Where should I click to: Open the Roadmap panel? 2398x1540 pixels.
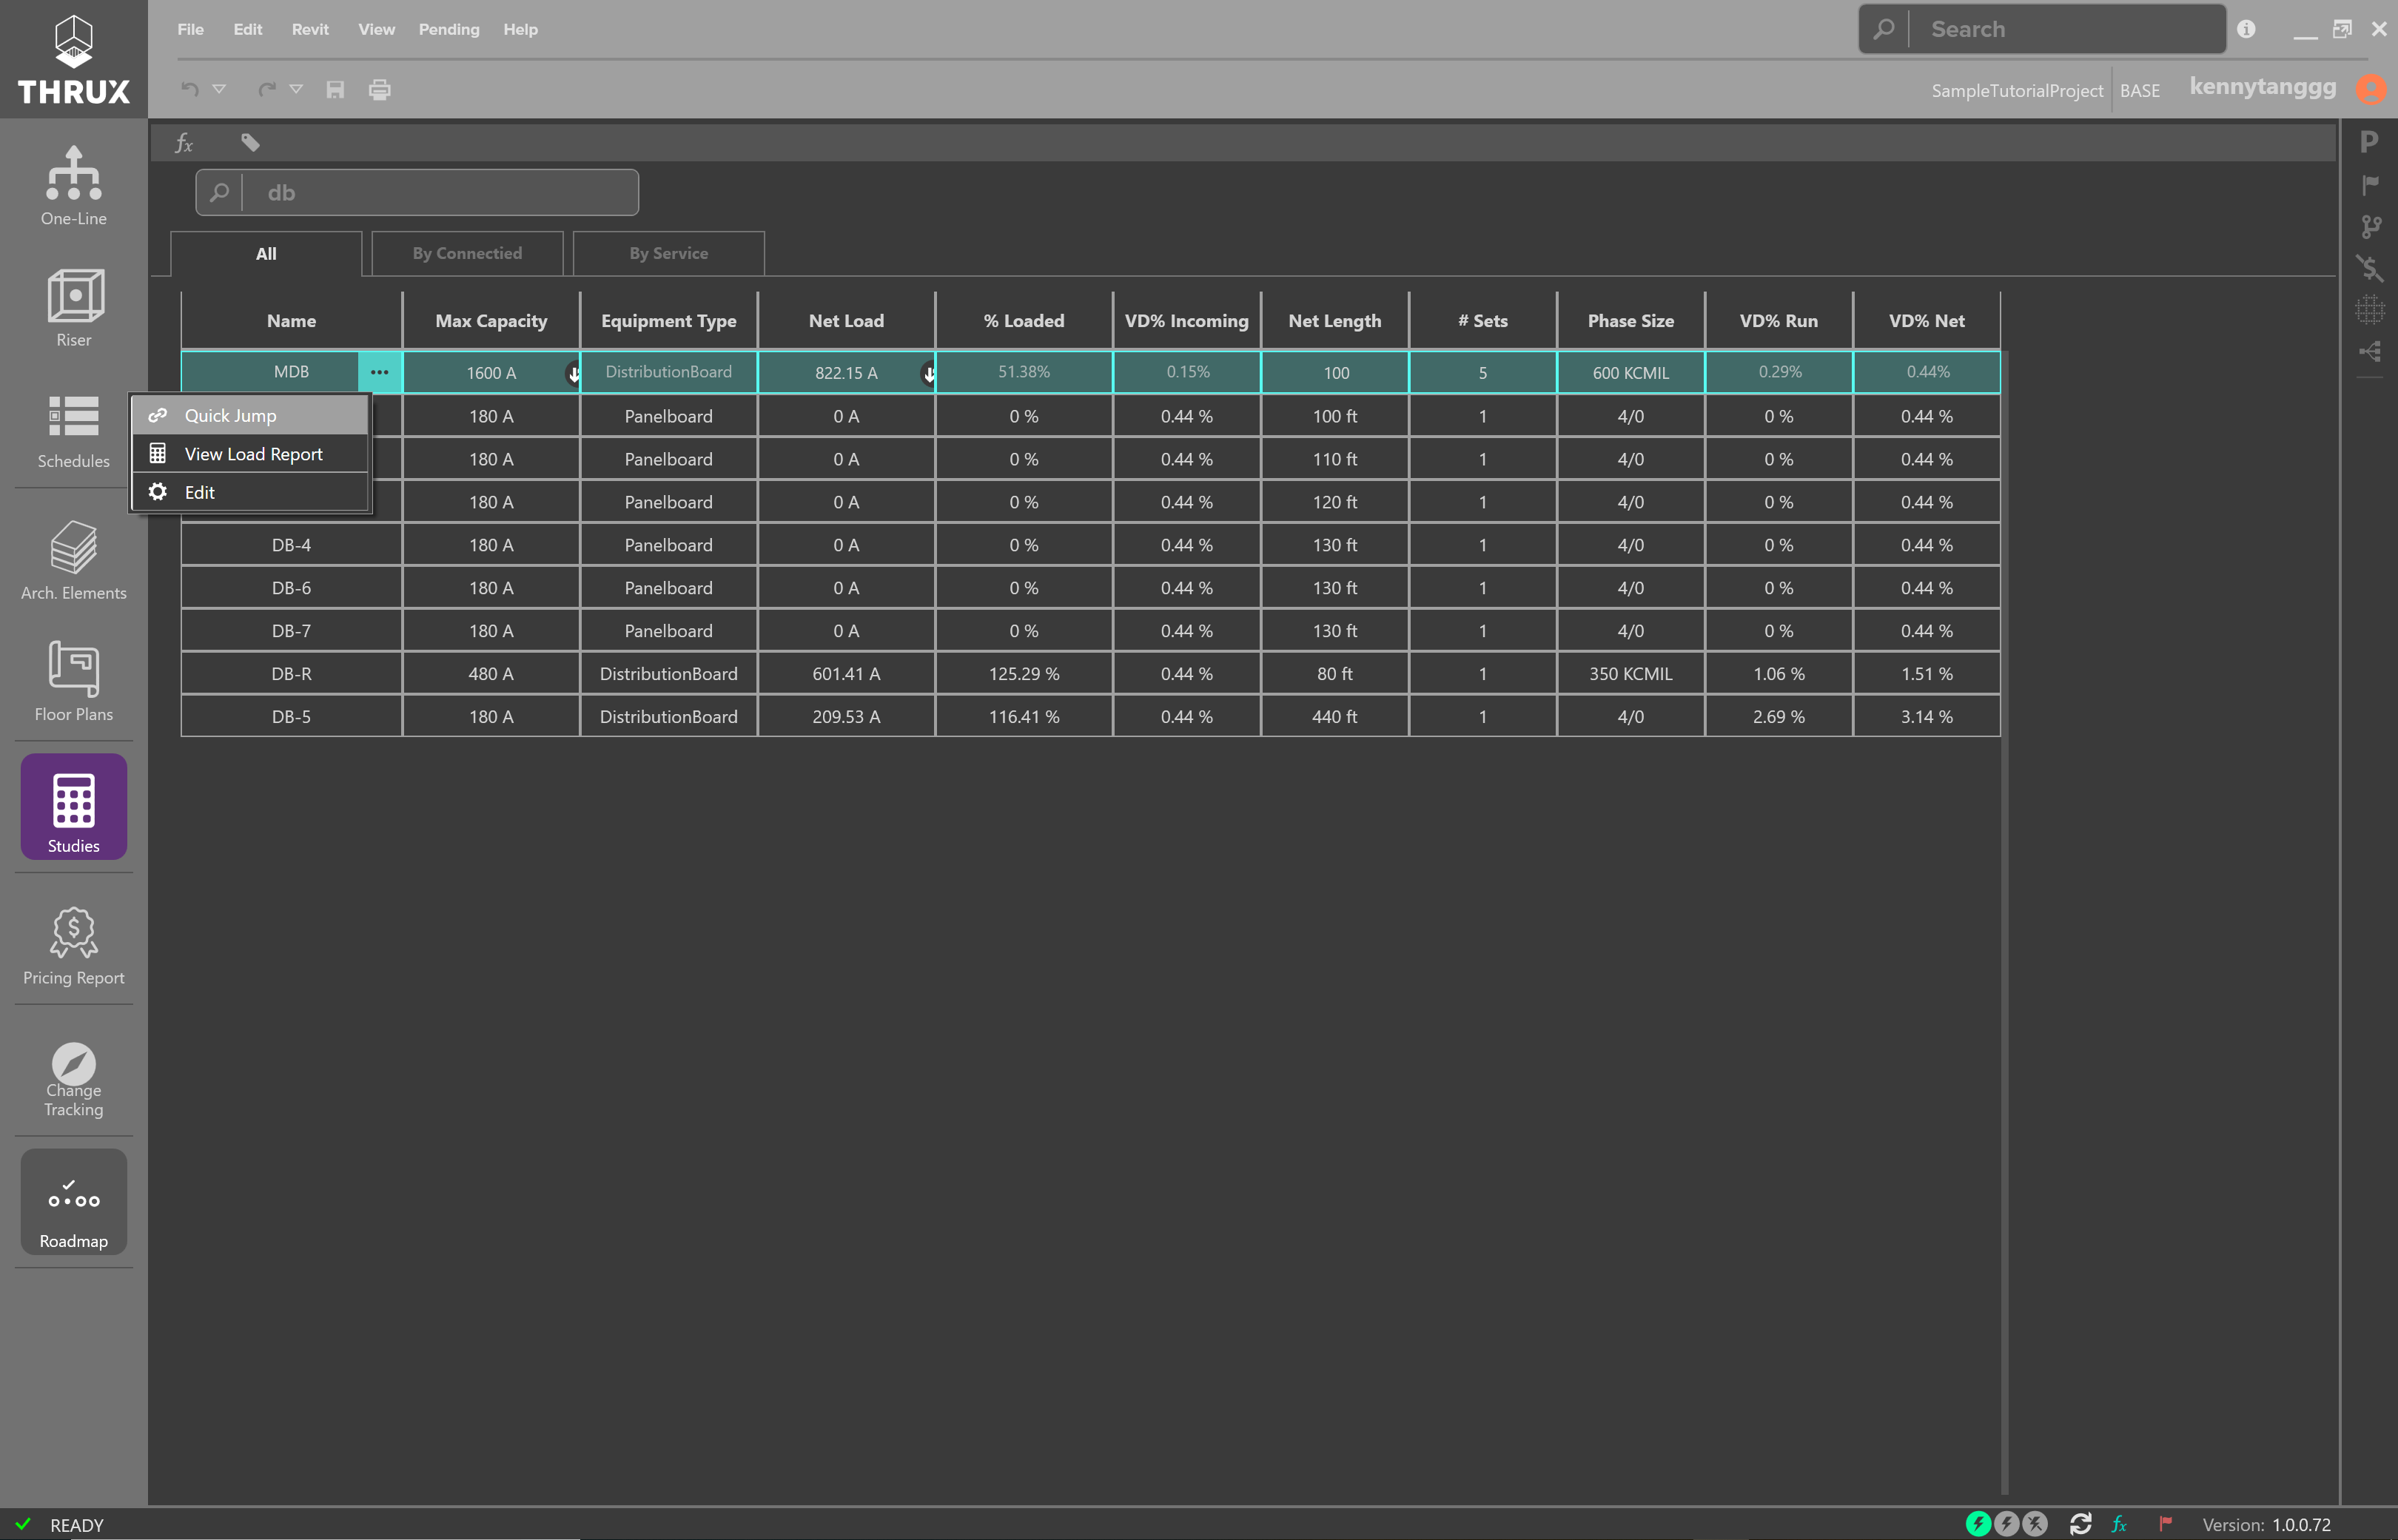pyautogui.click(x=73, y=1201)
